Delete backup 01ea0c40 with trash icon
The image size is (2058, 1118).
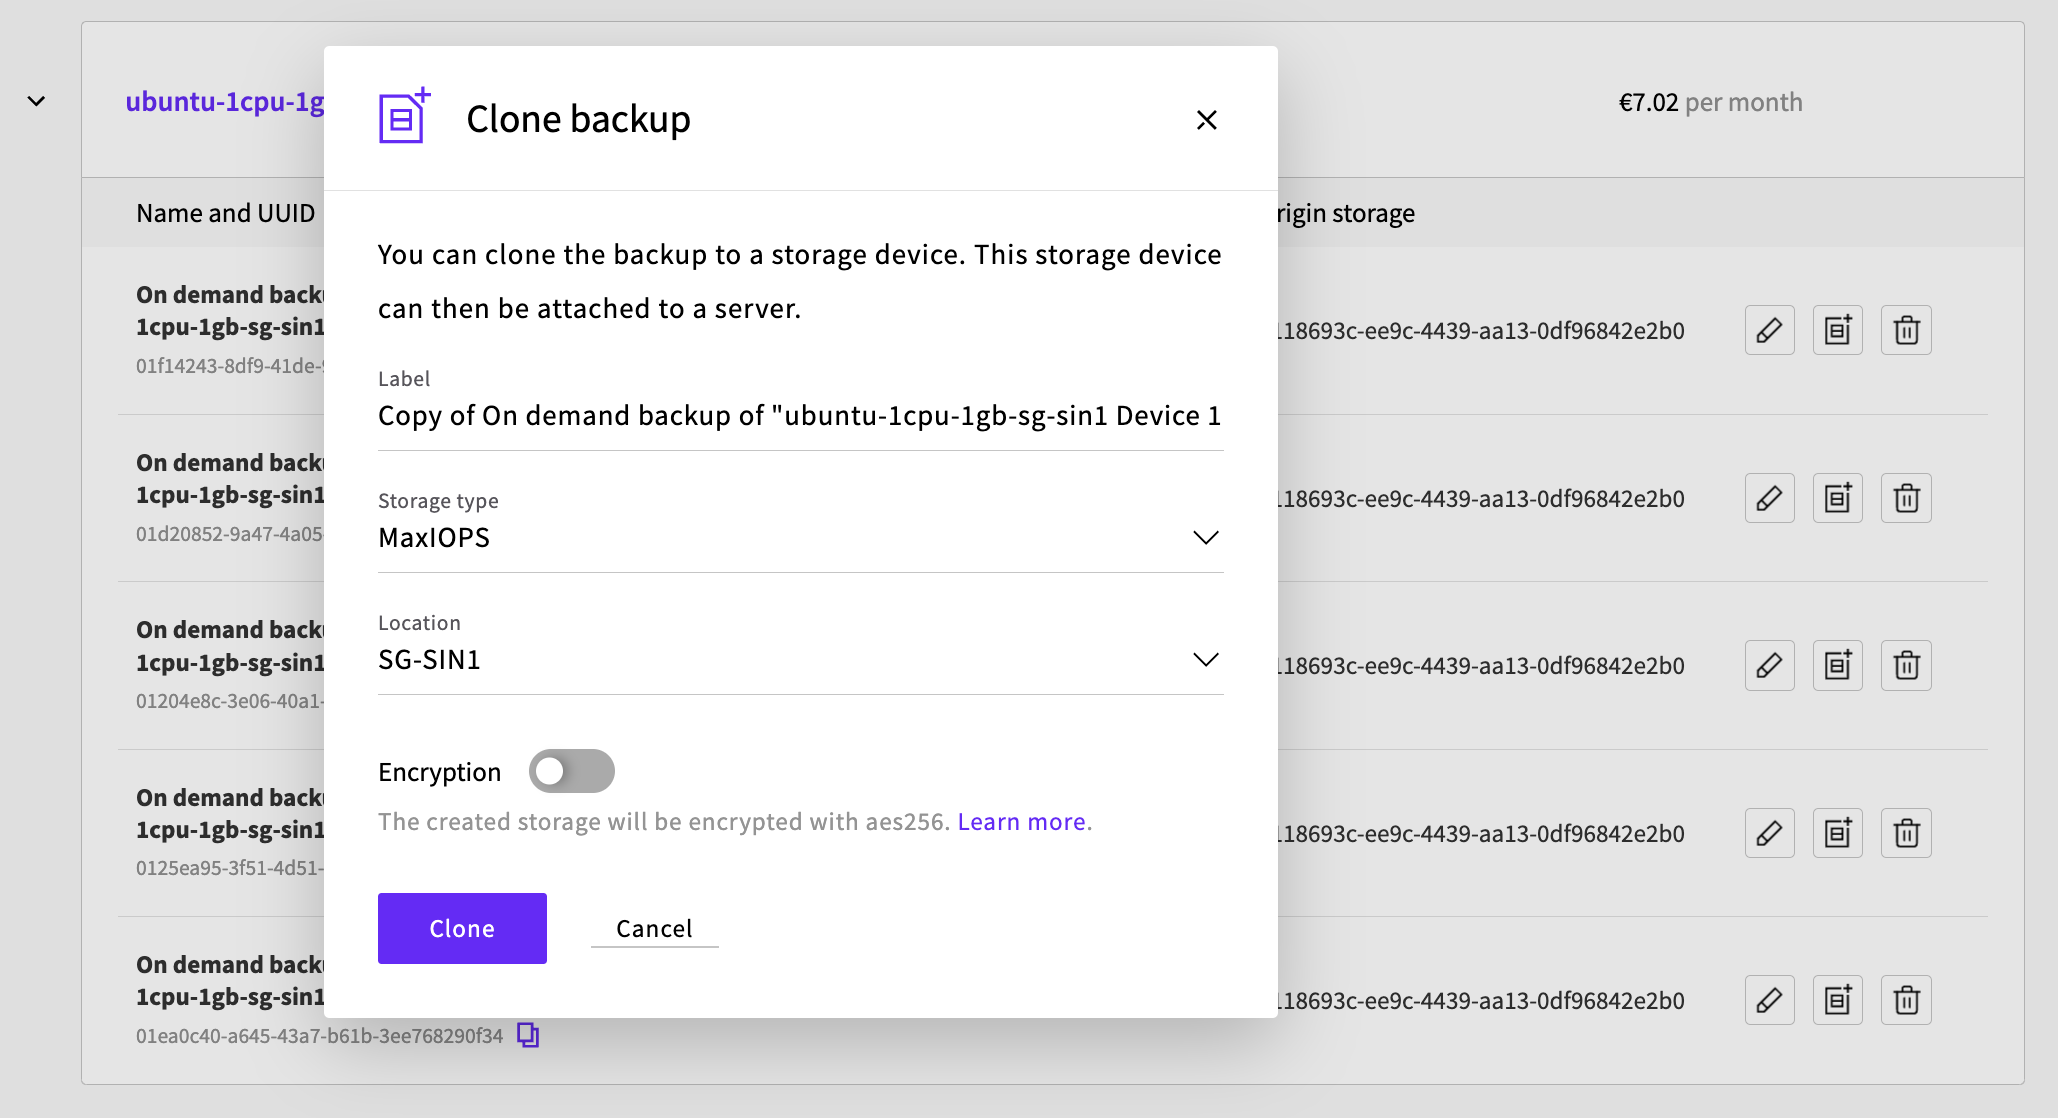tap(1906, 1000)
